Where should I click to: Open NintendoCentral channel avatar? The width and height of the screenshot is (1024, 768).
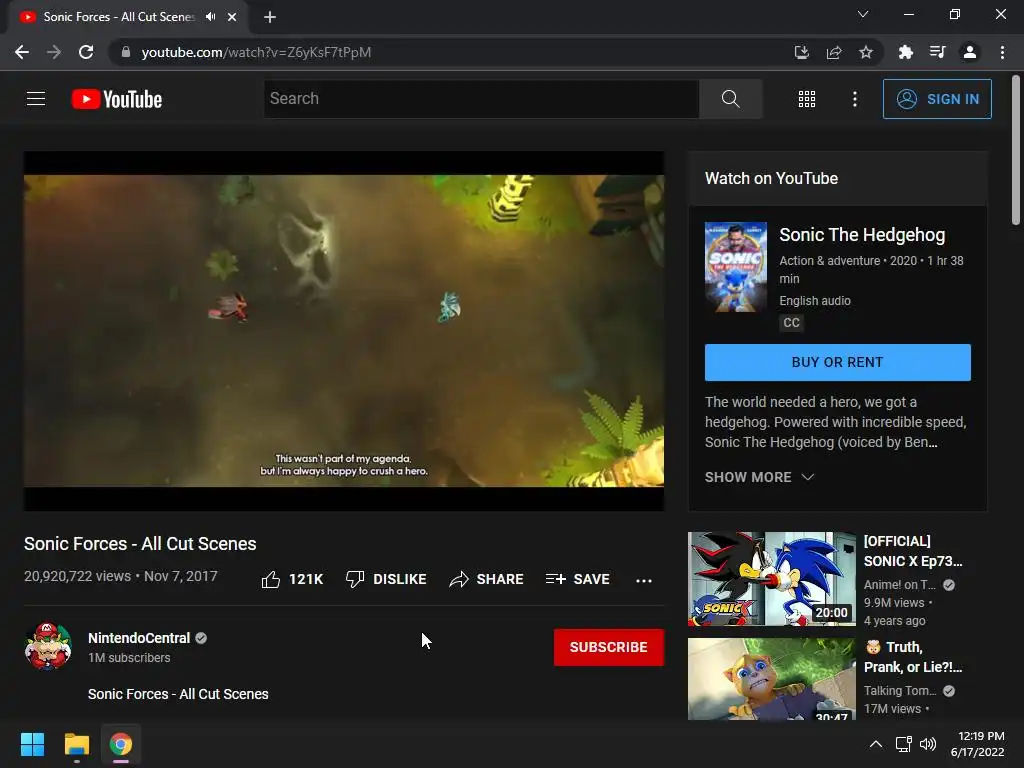(48, 646)
